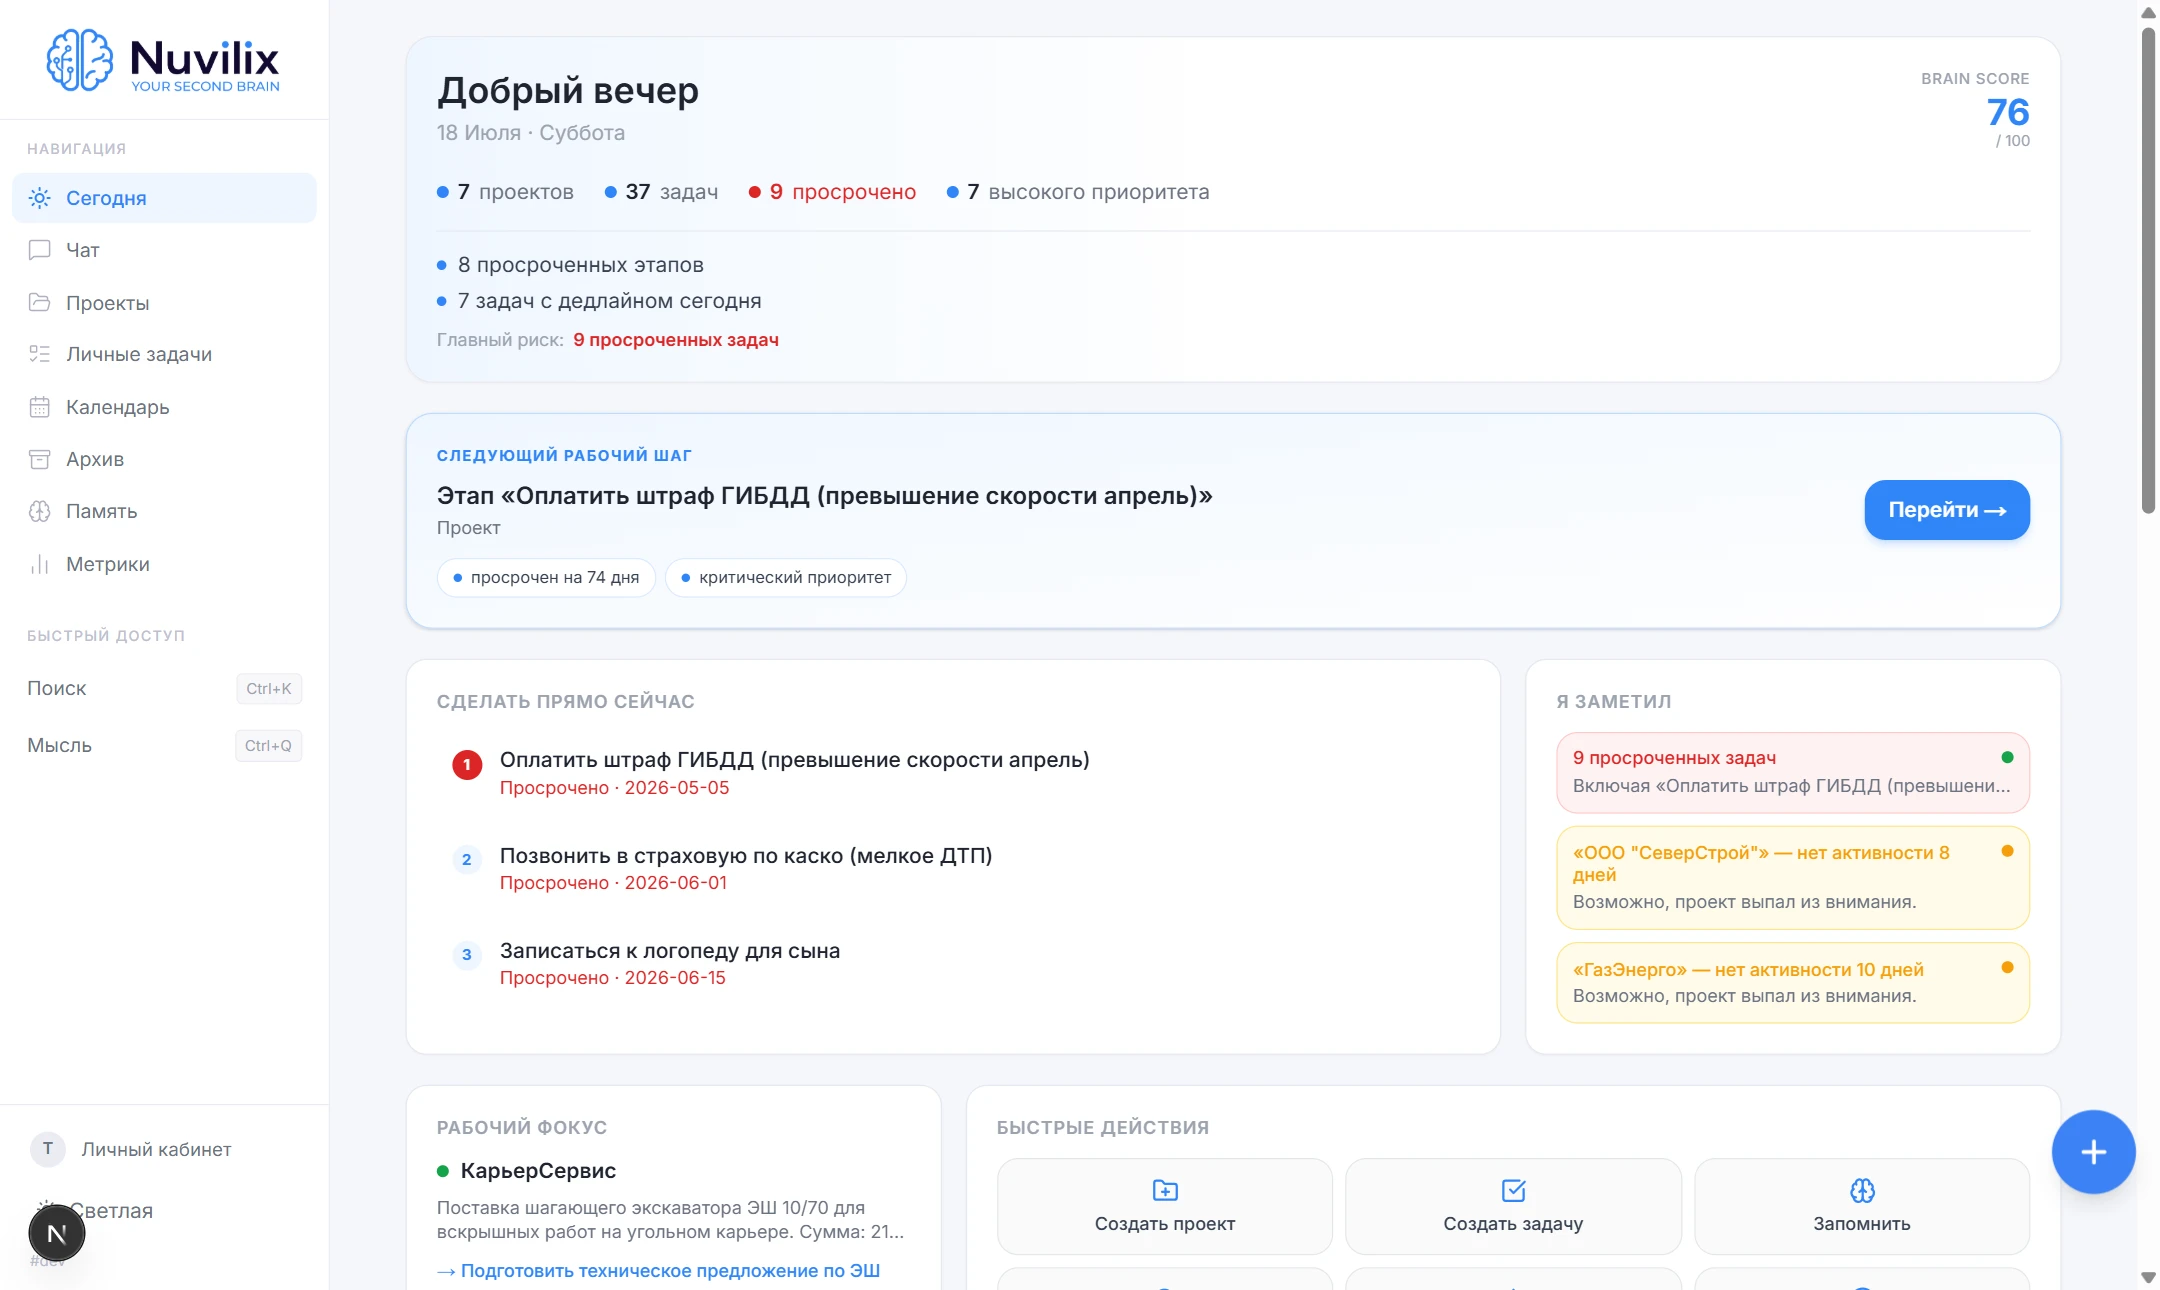Click the Nuvilix brain logo
The width and height of the screenshot is (2160, 1290).
pyautogui.click(x=80, y=60)
